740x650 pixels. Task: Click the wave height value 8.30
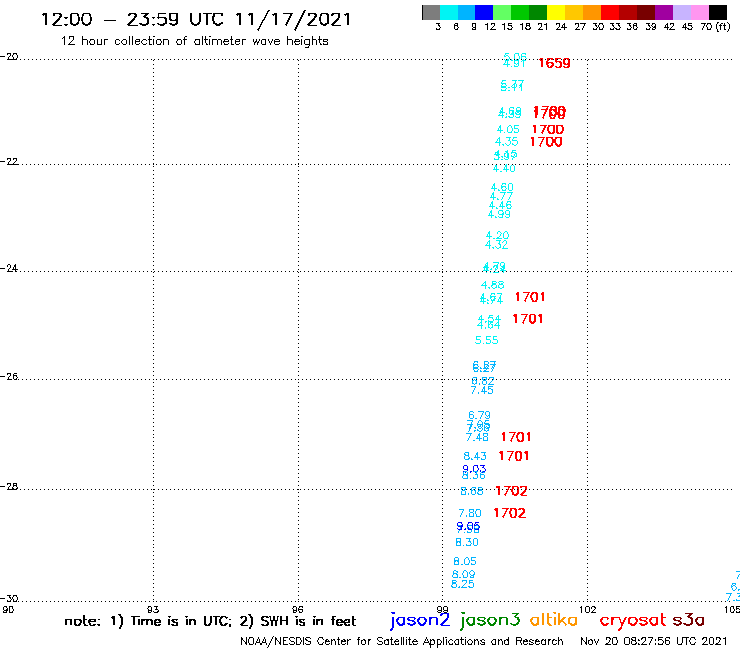coord(467,542)
